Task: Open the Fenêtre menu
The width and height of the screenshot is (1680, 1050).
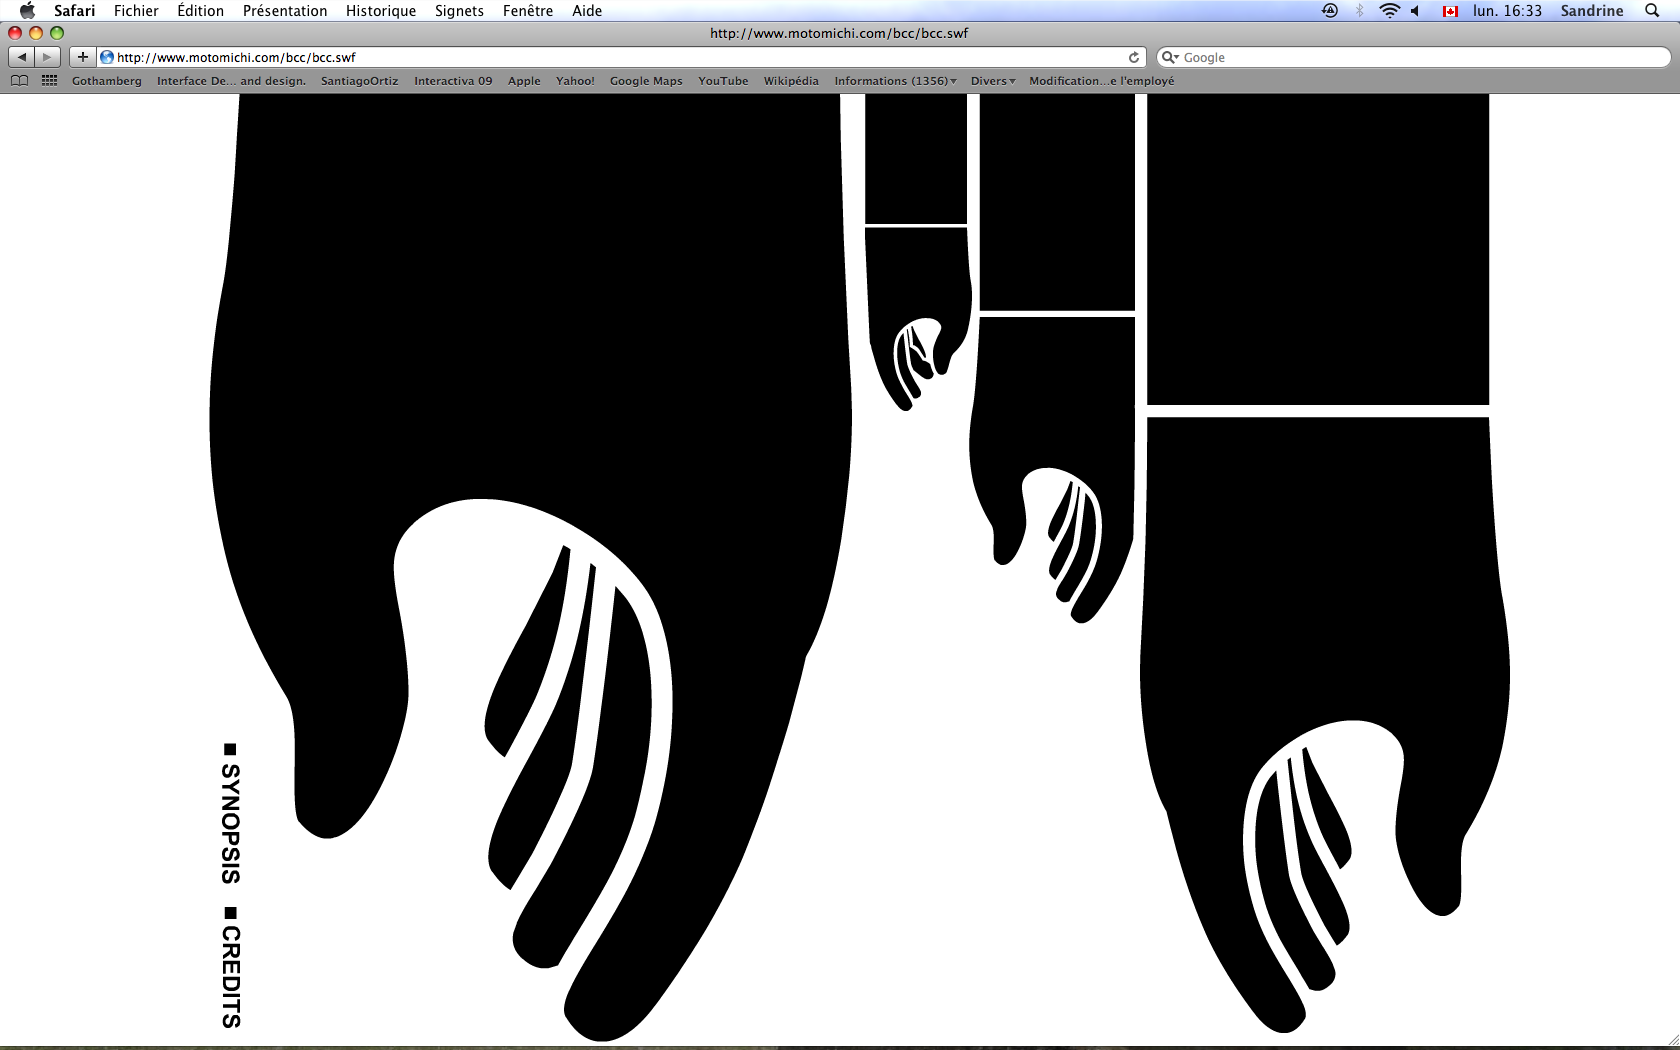Action: (x=528, y=11)
